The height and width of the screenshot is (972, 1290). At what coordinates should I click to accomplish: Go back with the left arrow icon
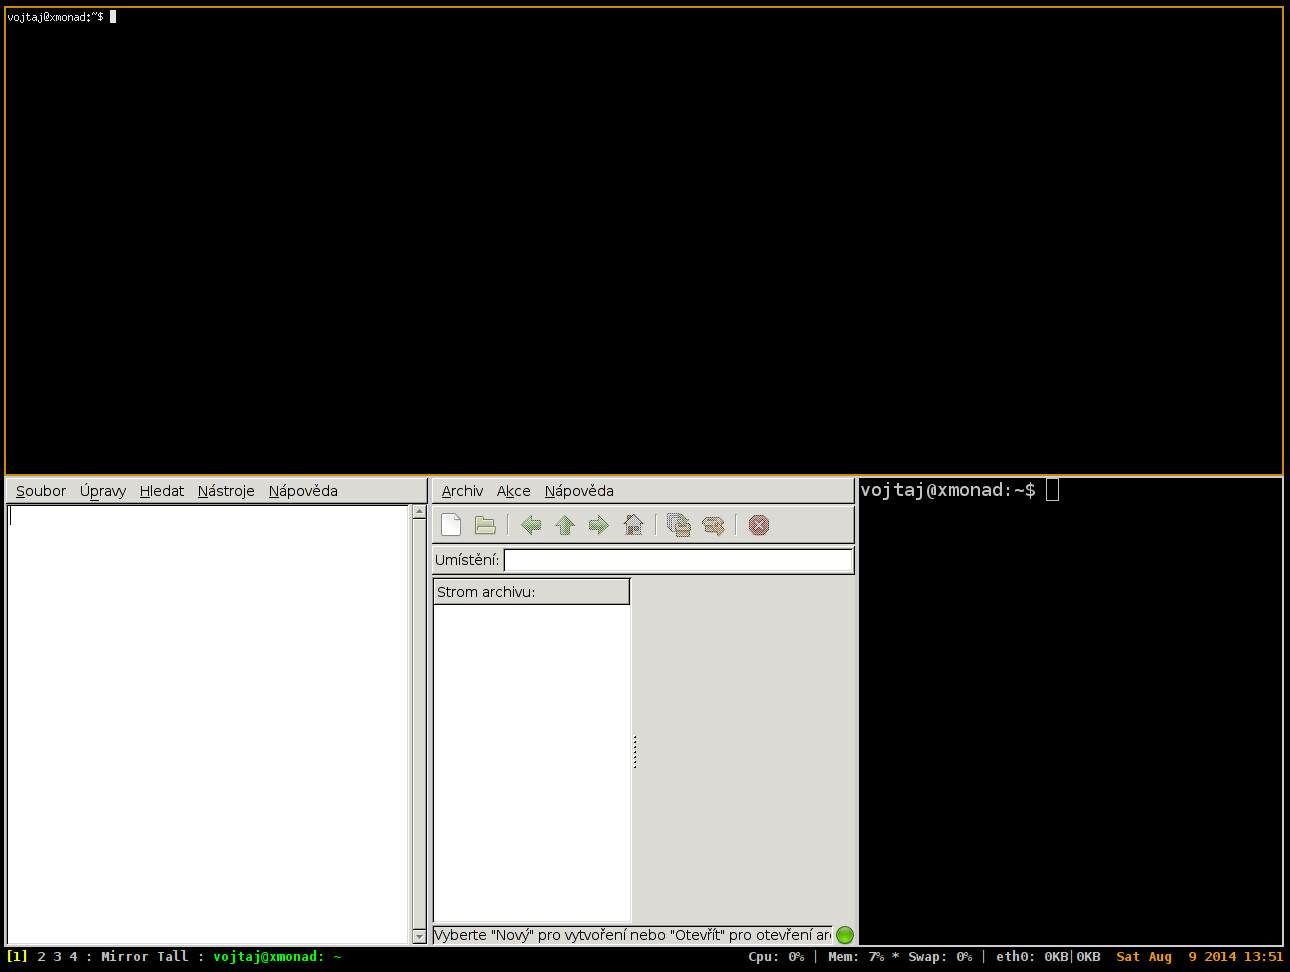pos(531,525)
